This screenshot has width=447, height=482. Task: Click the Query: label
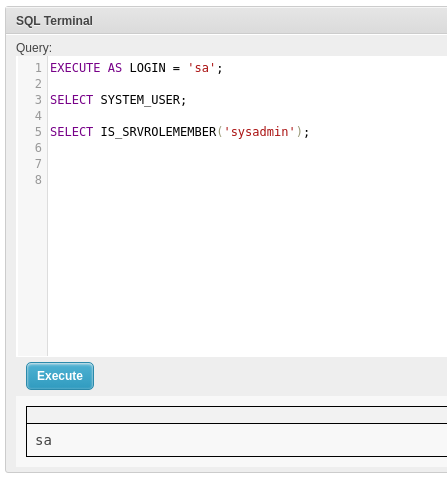pos(34,48)
